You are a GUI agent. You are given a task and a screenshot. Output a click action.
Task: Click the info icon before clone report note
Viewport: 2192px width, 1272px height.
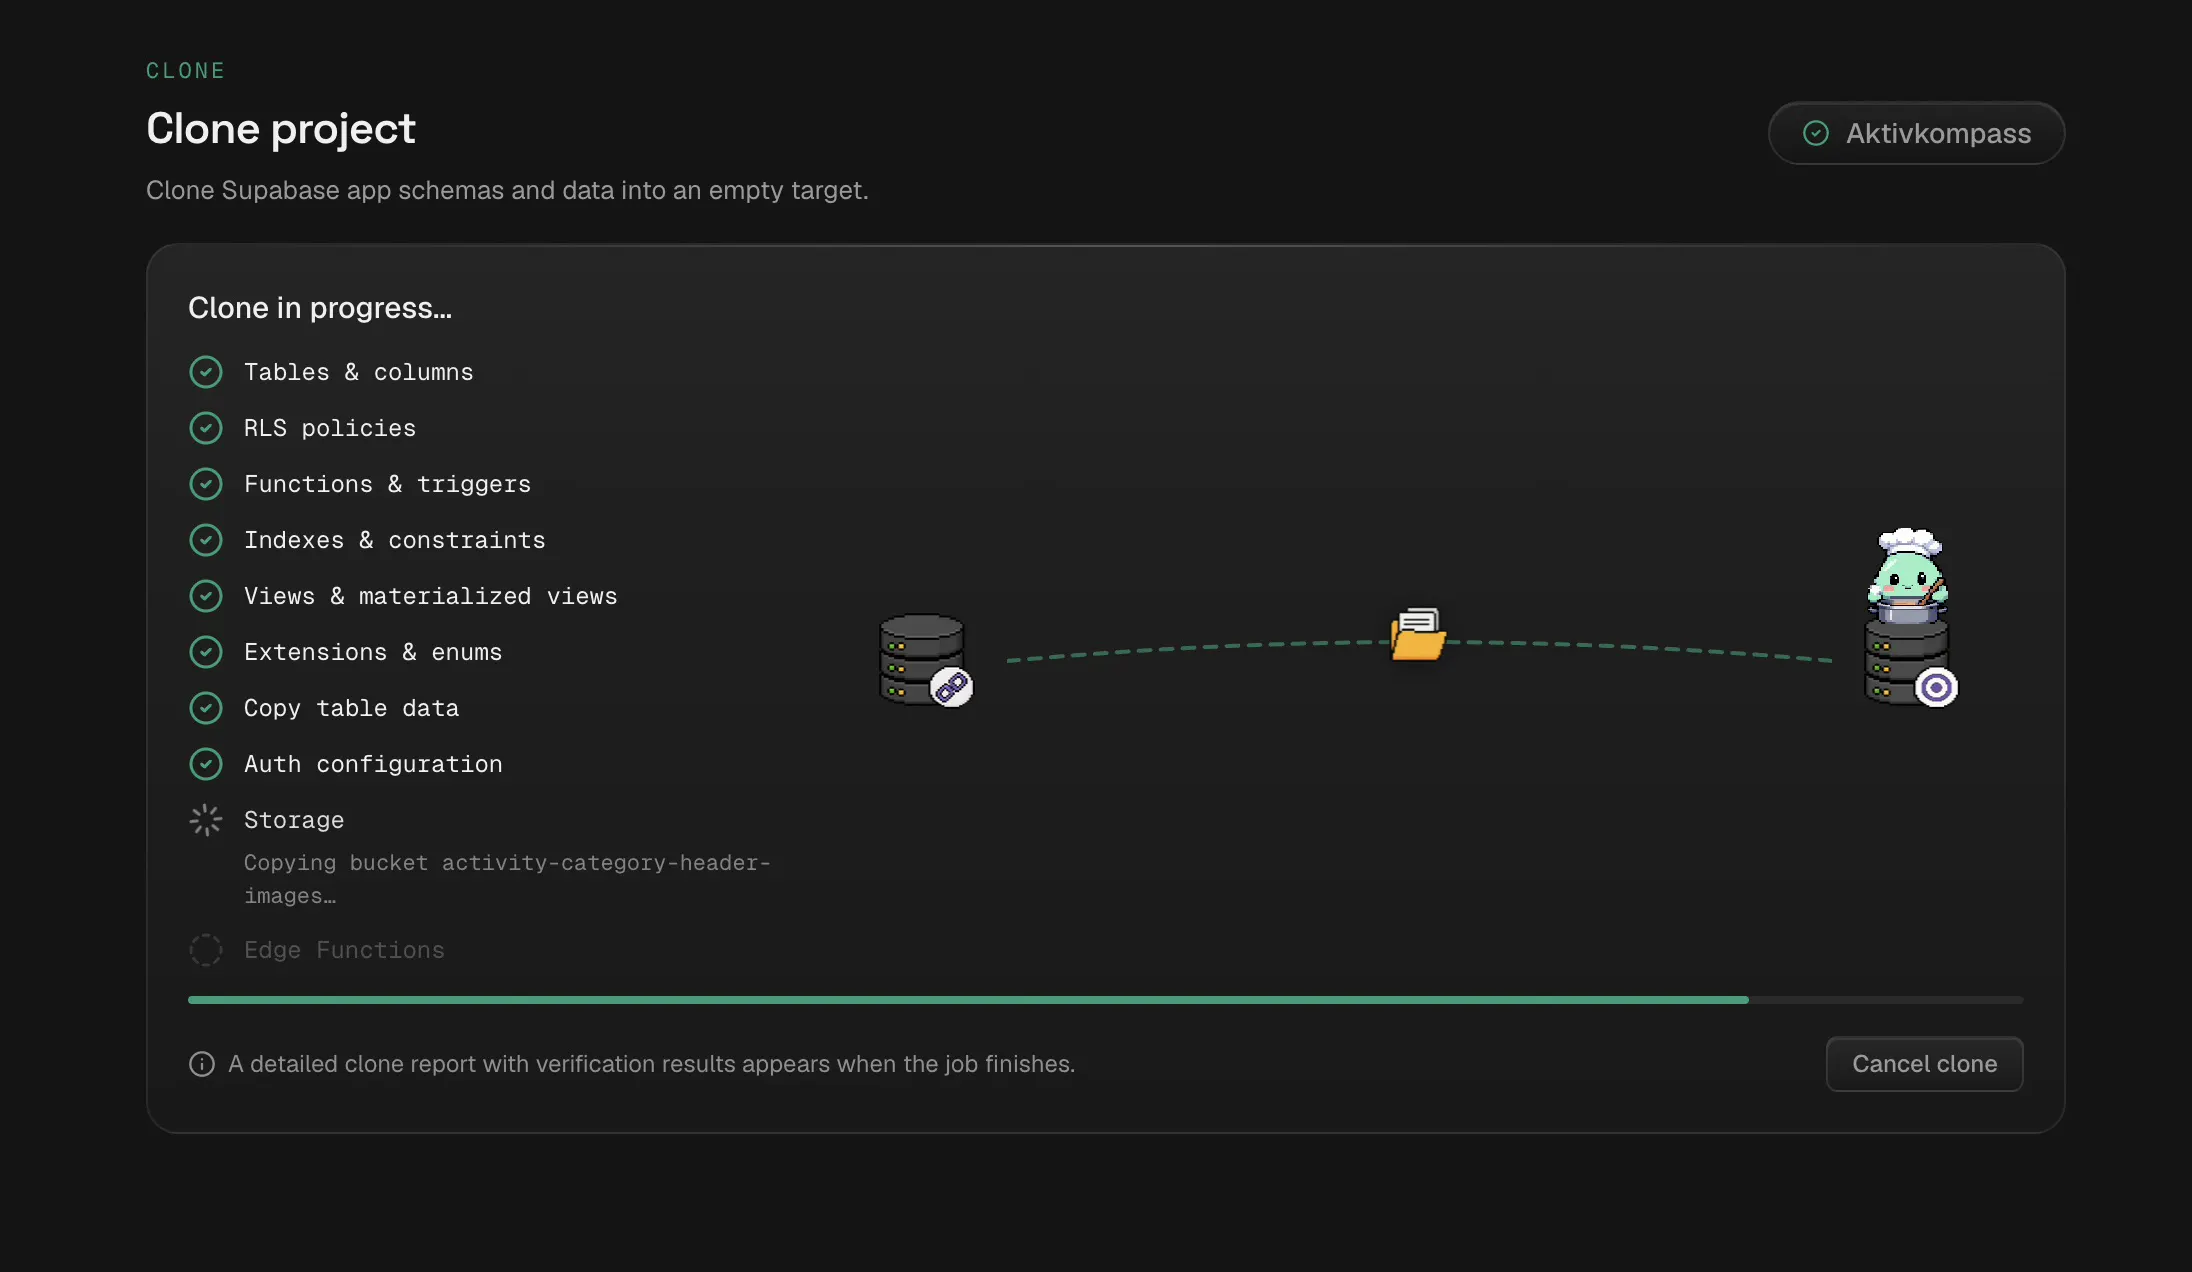[202, 1064]
